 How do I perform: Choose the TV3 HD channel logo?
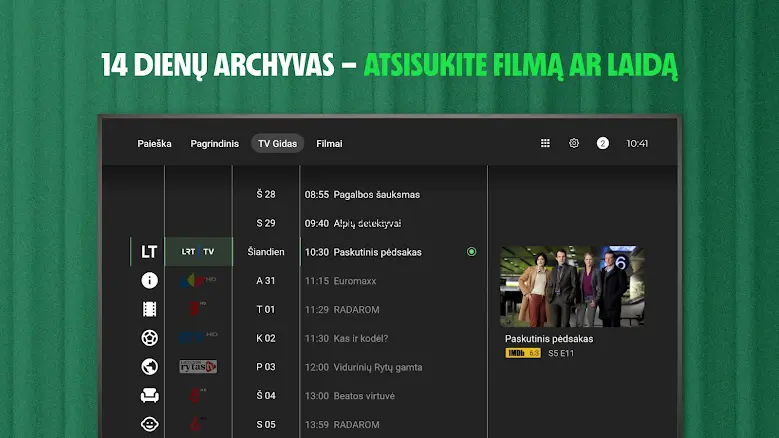(198, 309)
